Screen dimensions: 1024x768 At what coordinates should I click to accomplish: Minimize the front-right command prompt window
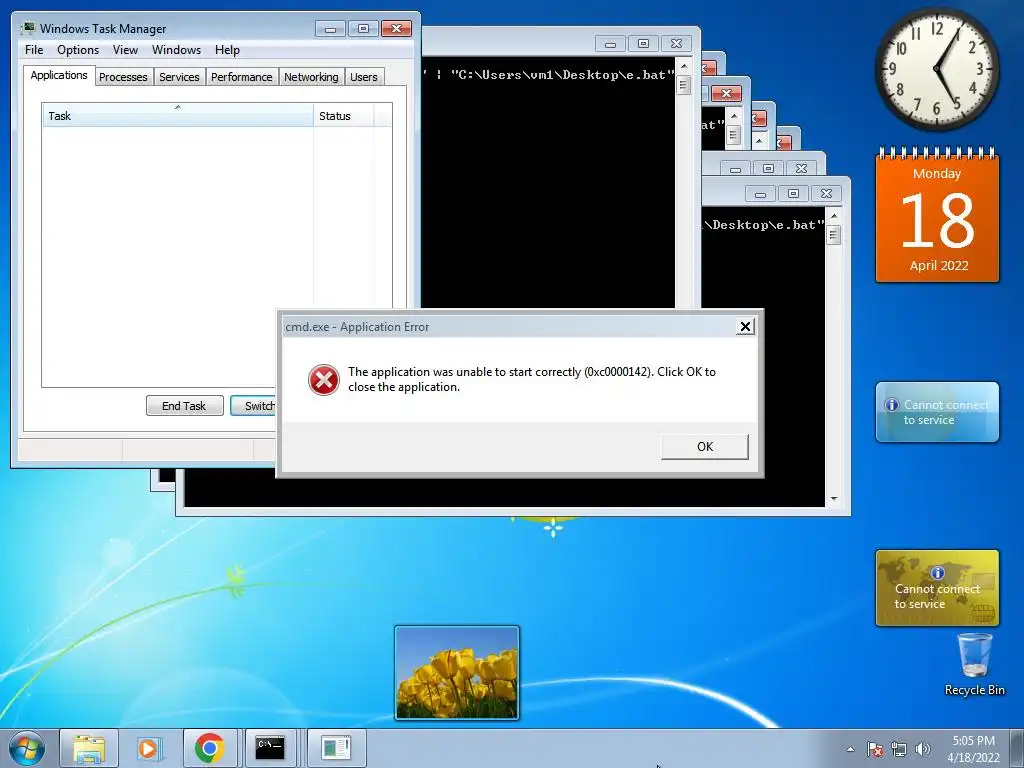(x=760, y=194)
